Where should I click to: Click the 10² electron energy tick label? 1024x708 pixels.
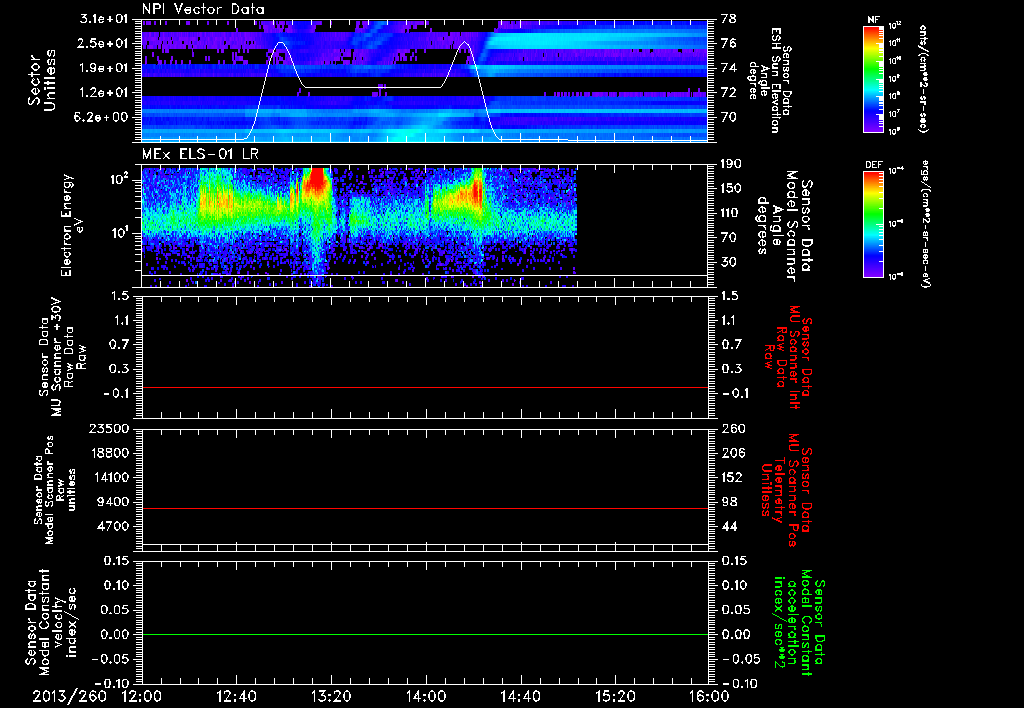point(122,178)
